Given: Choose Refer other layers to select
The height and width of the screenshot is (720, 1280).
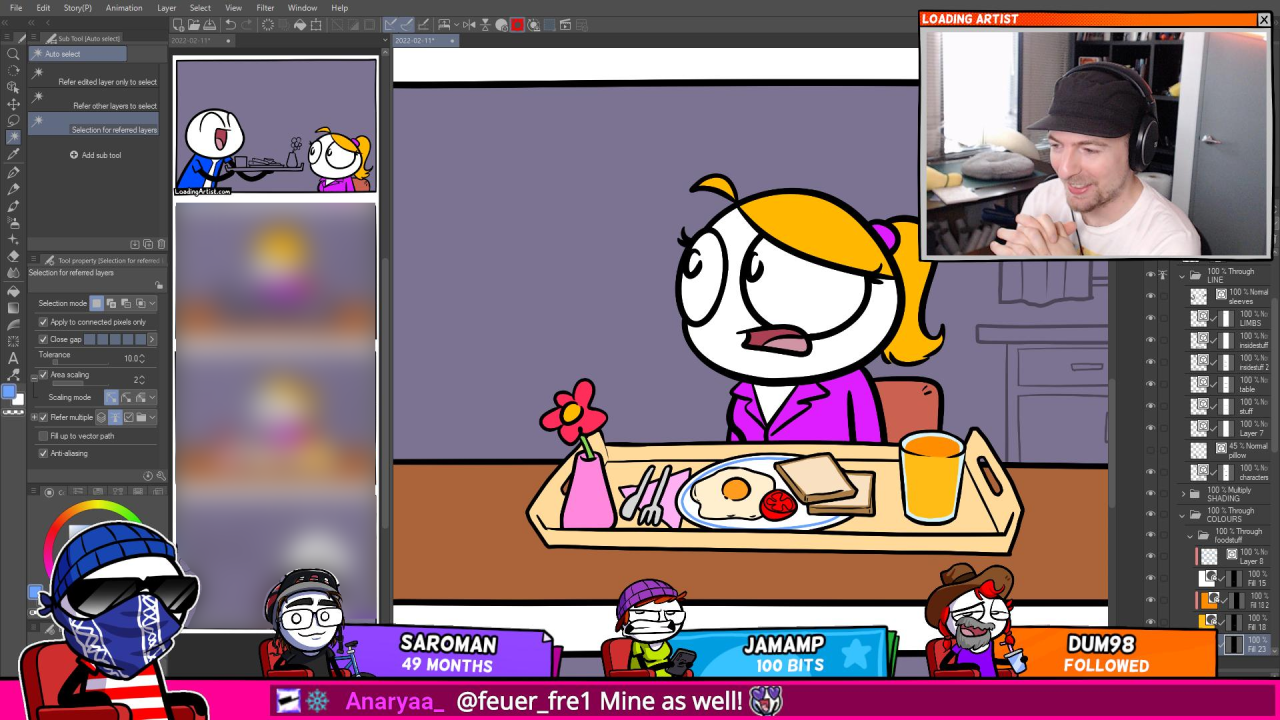Looking at the screenshot, I should 114,106.
